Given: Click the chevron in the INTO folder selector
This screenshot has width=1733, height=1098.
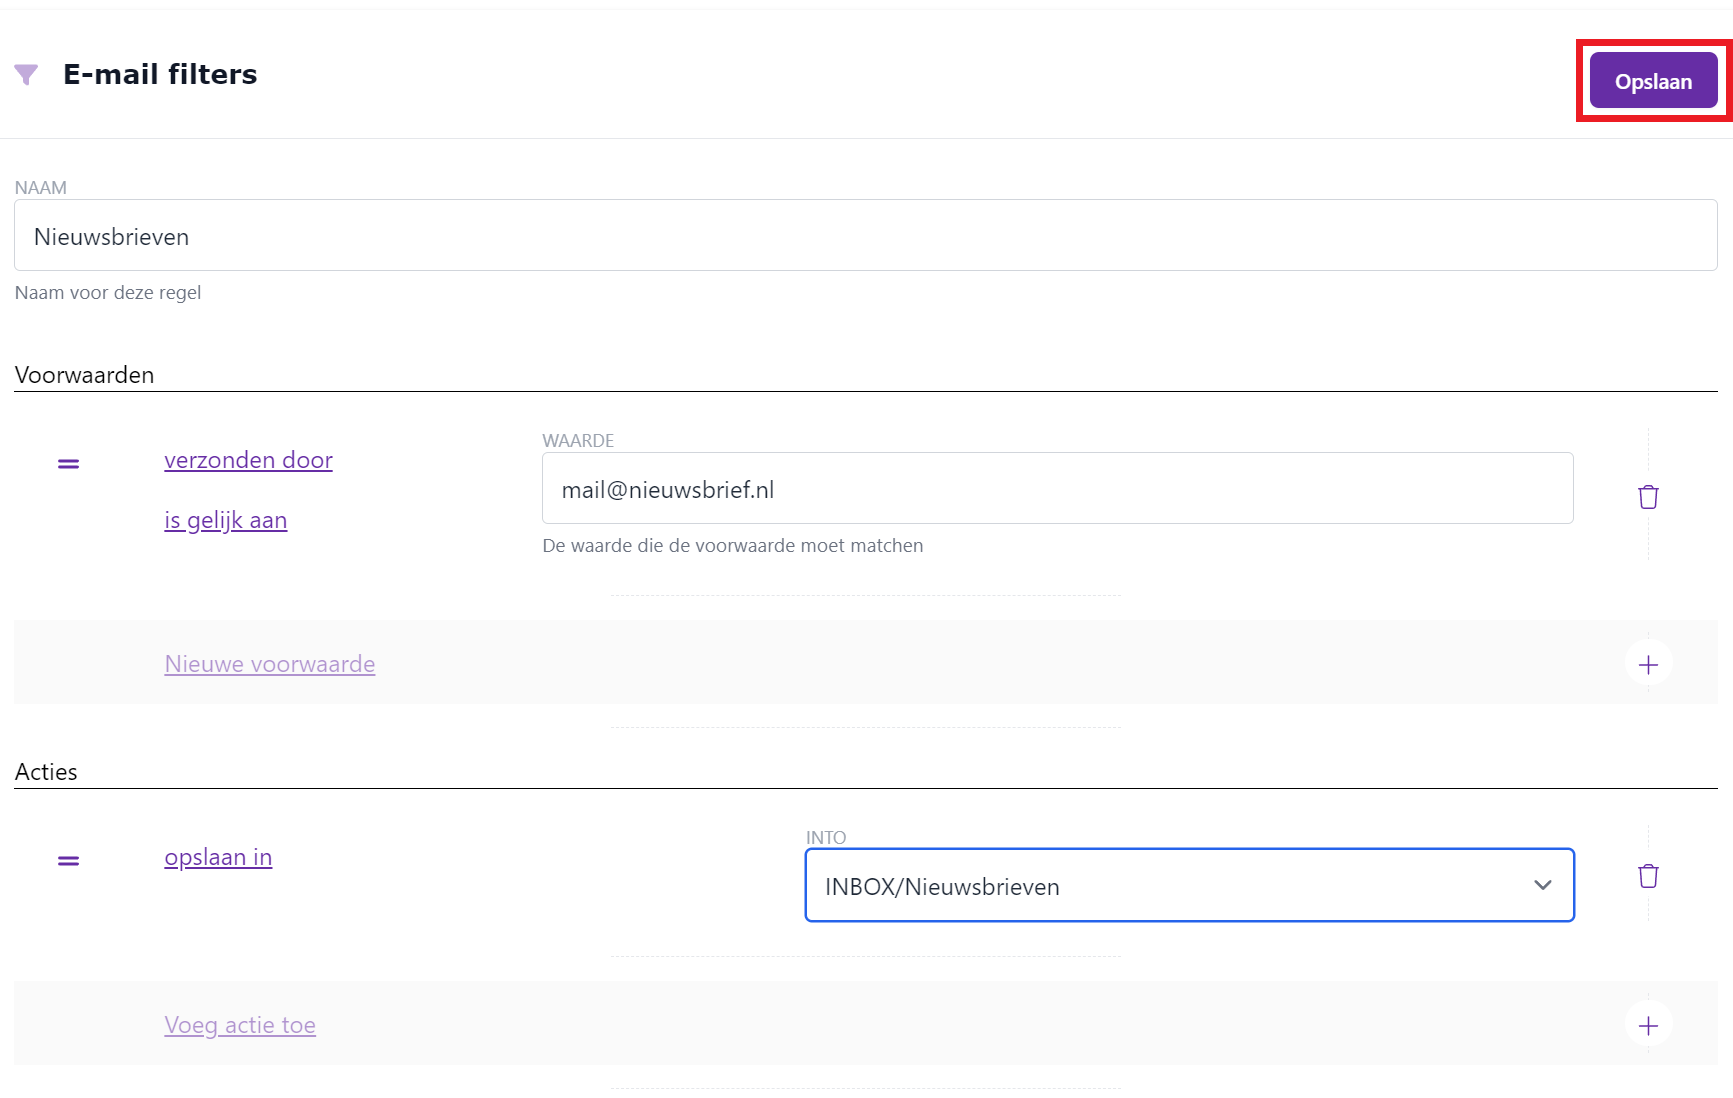Looking at the screenshot, I should point(1543,885).
